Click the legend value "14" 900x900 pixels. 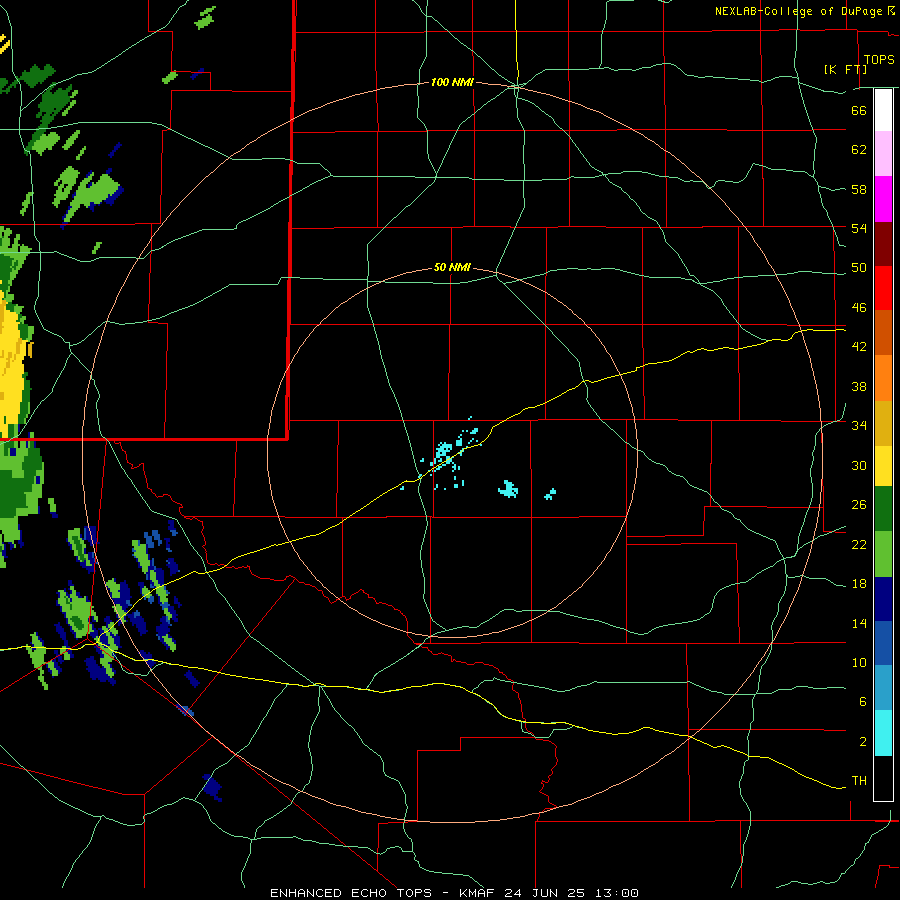[859, 623]
